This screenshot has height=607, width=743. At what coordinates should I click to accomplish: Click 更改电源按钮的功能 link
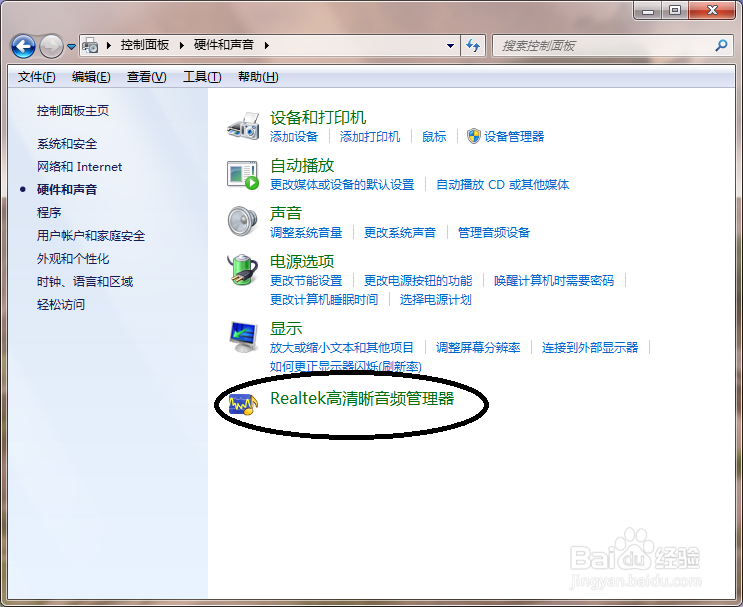(418, 281)
